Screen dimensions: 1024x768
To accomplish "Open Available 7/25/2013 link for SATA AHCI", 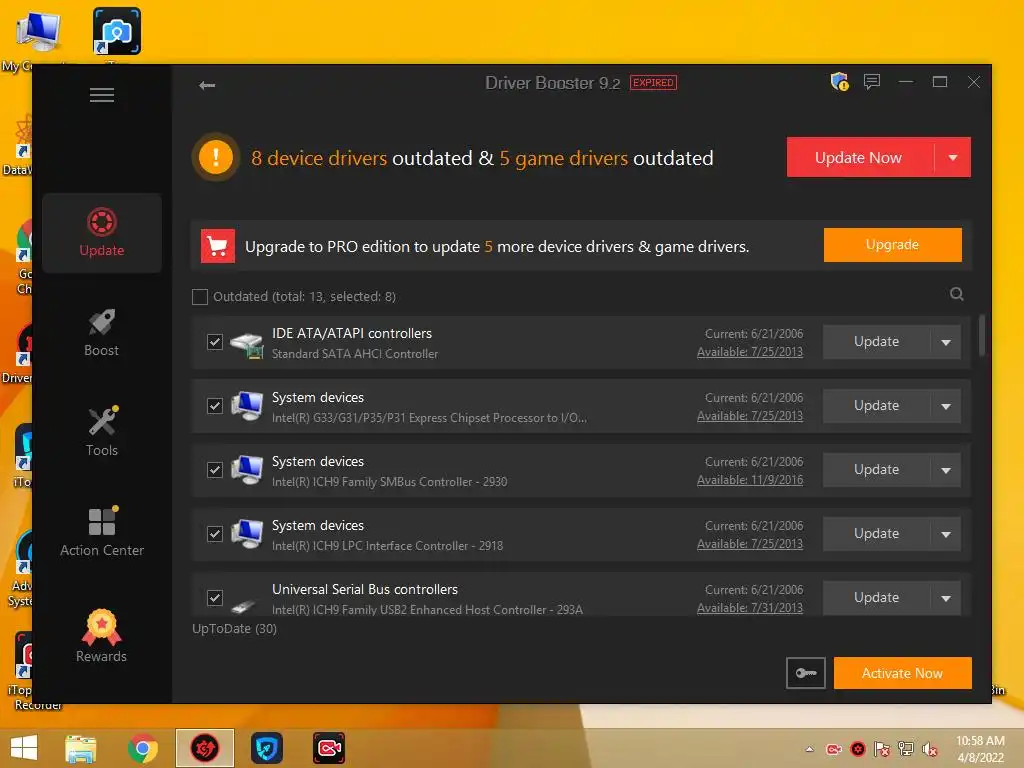I will [750, 352].
